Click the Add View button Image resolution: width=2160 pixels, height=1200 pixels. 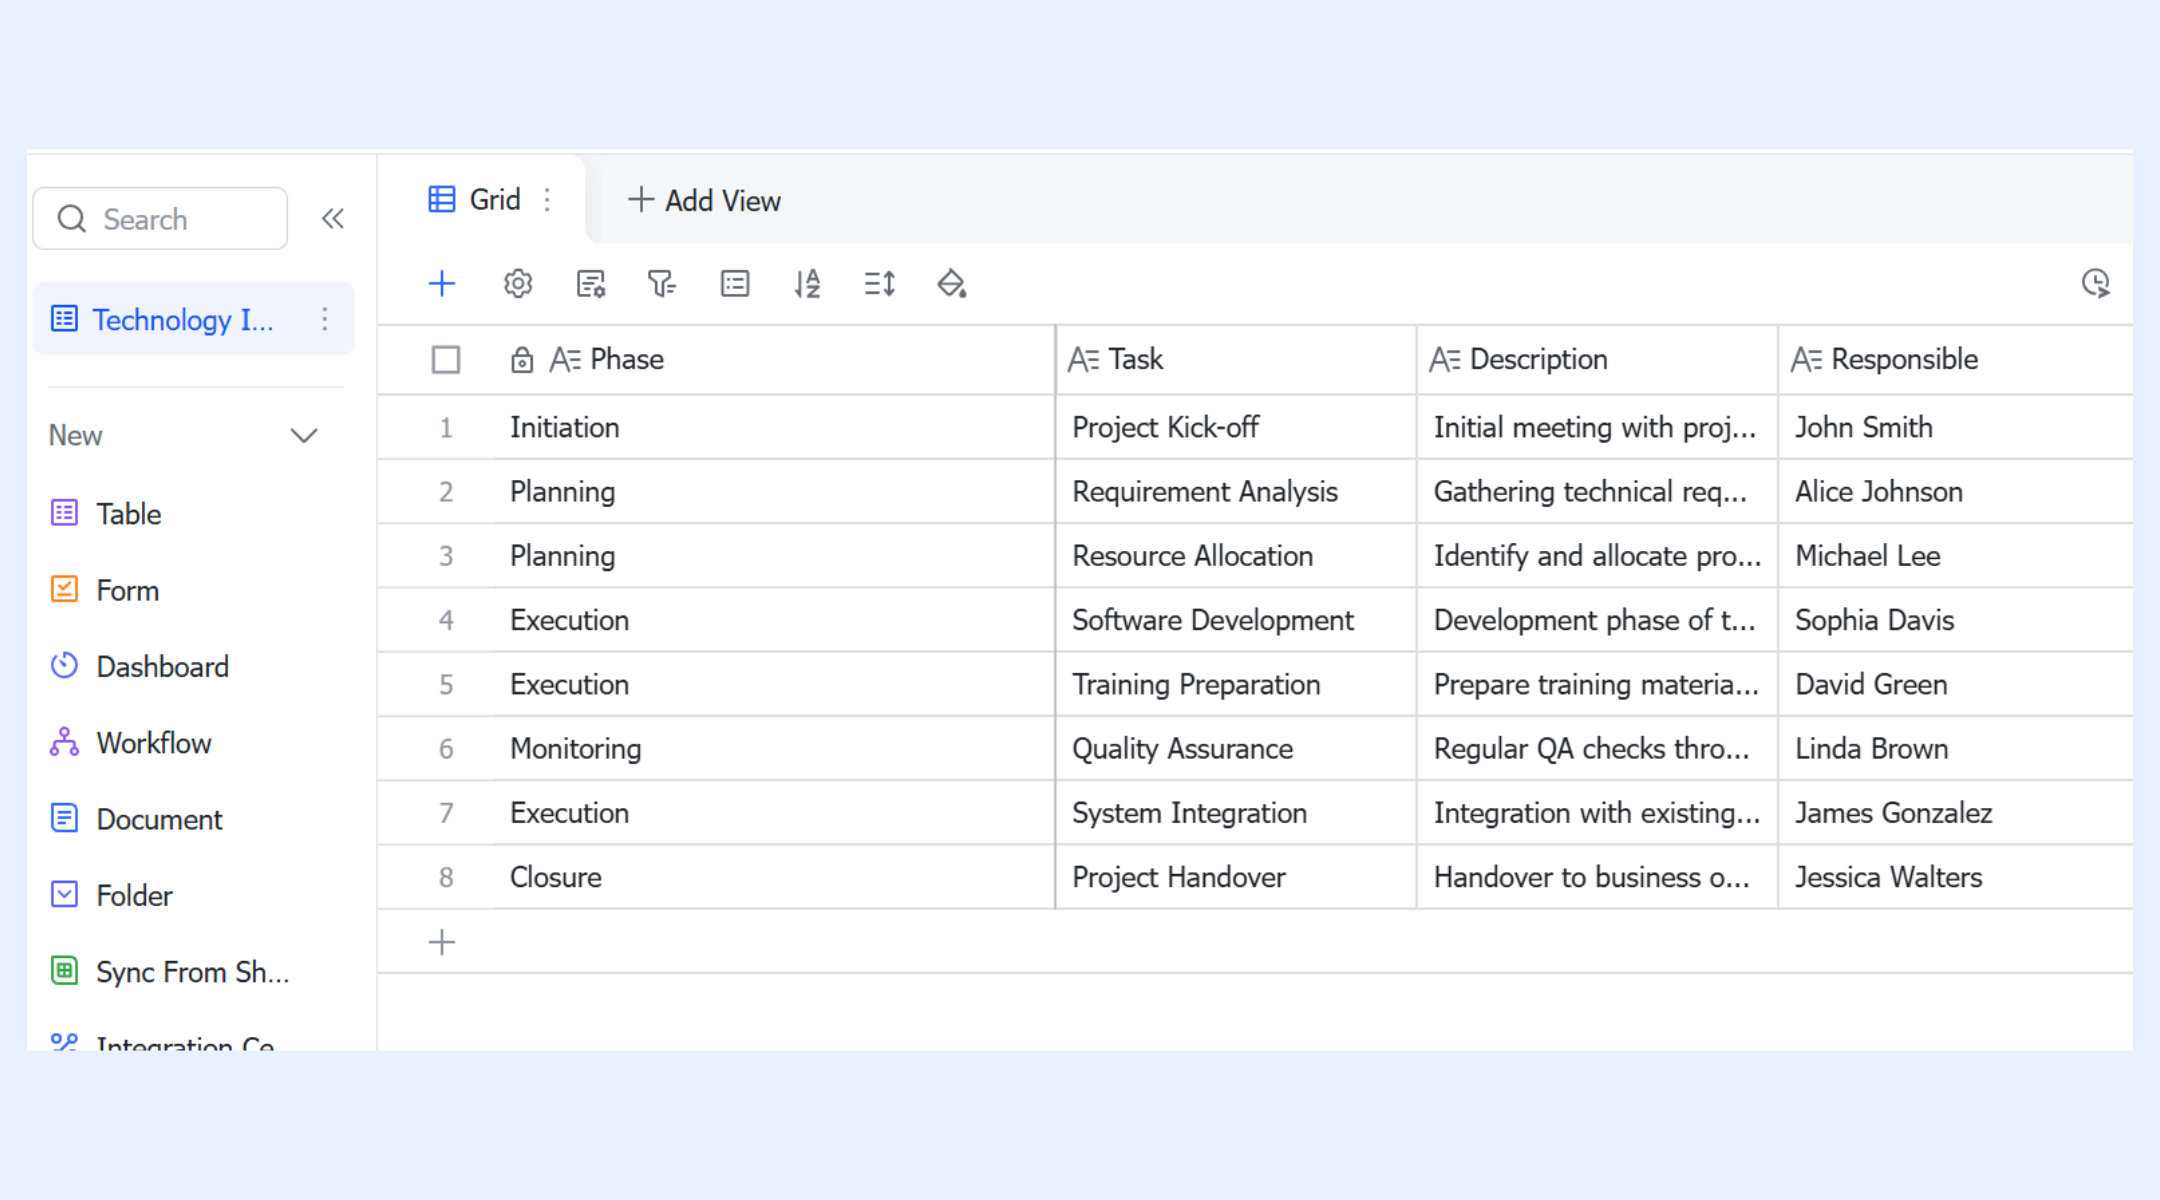[704, 201]
